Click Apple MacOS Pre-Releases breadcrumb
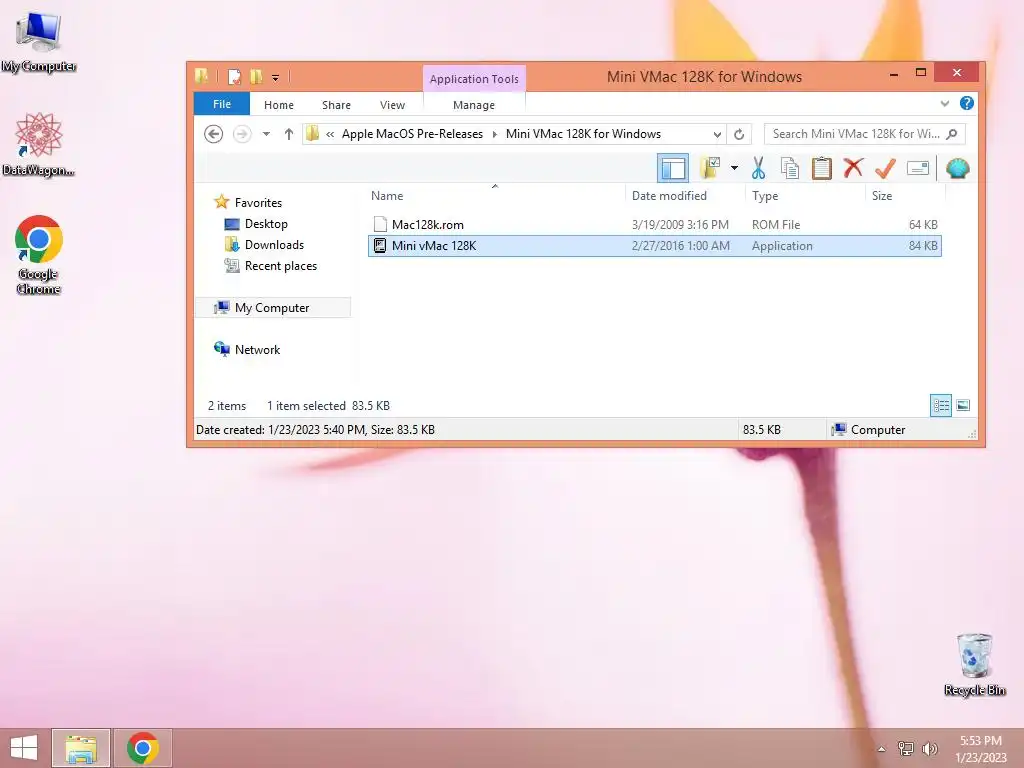The width and height of the screenshot is (1024, 768). (412, 134)
